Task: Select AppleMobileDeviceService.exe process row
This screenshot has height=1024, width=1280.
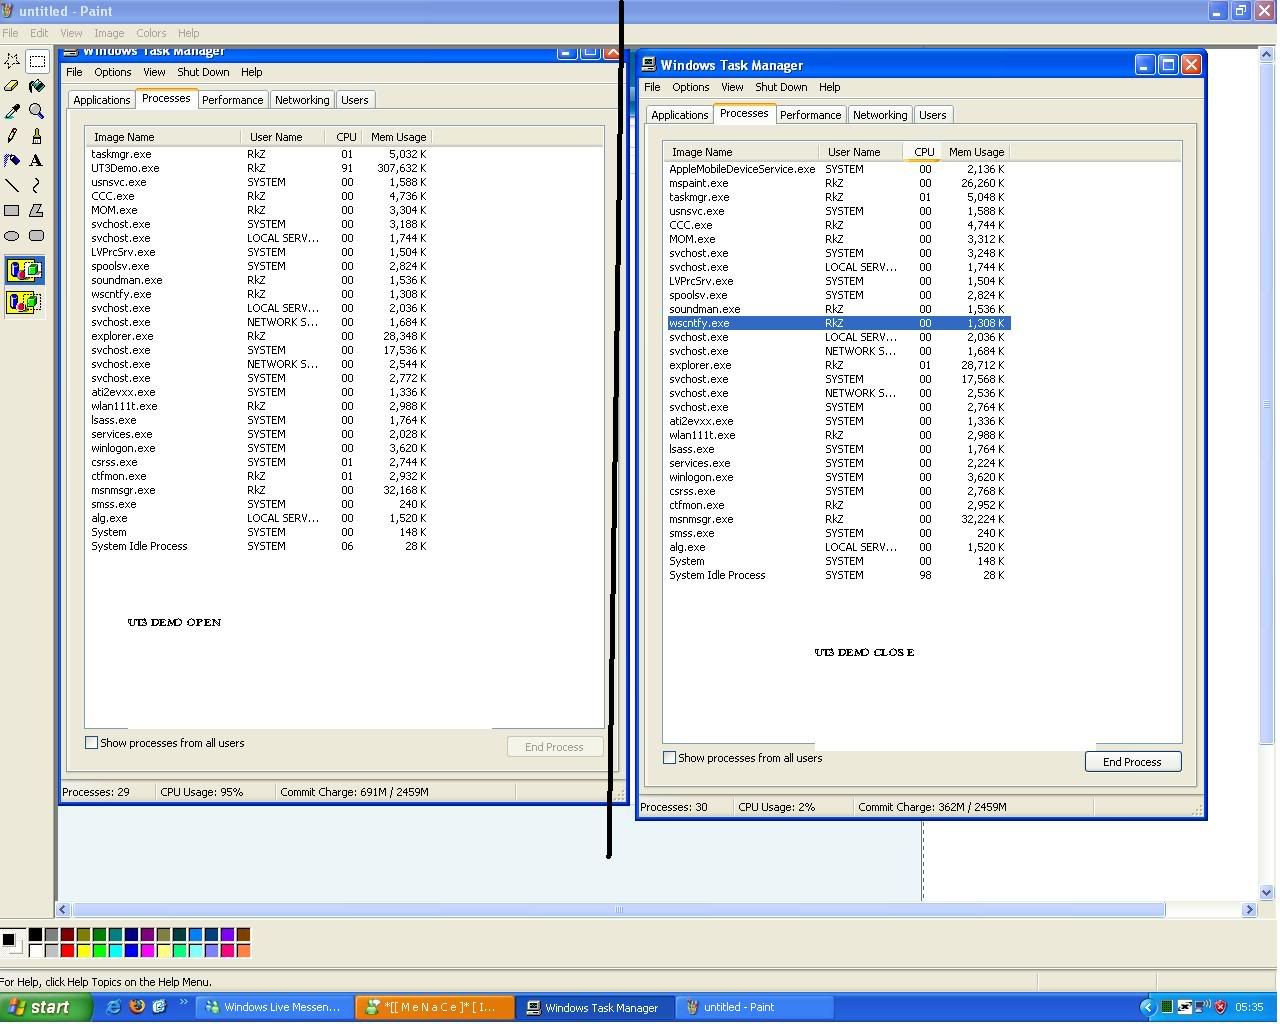Action: [838, 169]
